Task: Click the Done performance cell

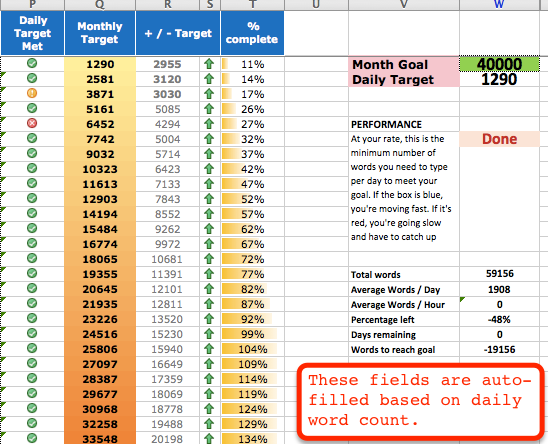Action: click(499, 139)
